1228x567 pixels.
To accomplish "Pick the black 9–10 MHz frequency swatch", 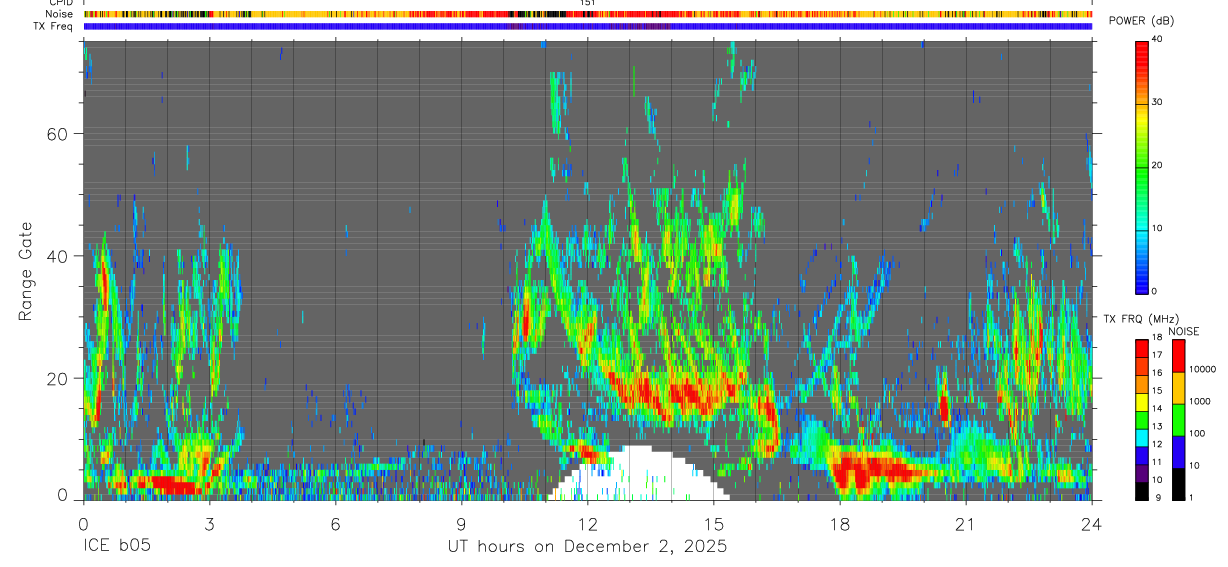I will point(1142,489).
